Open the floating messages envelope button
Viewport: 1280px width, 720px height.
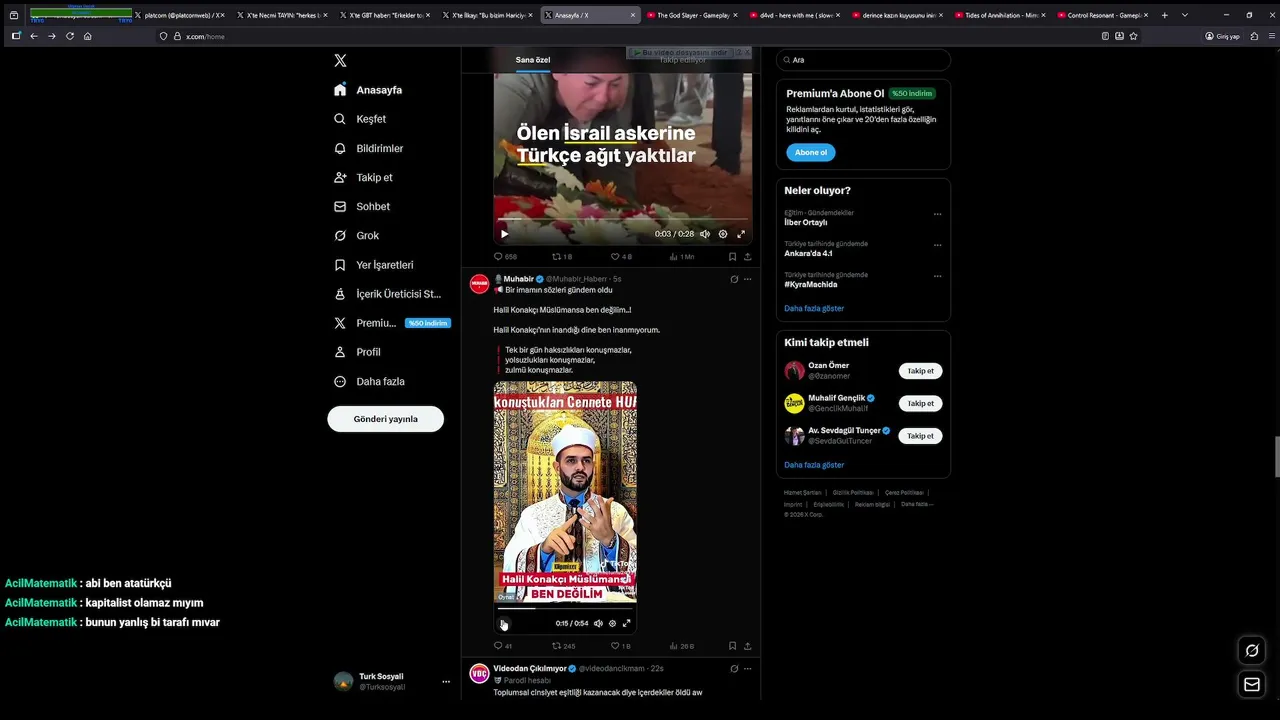1251,684
